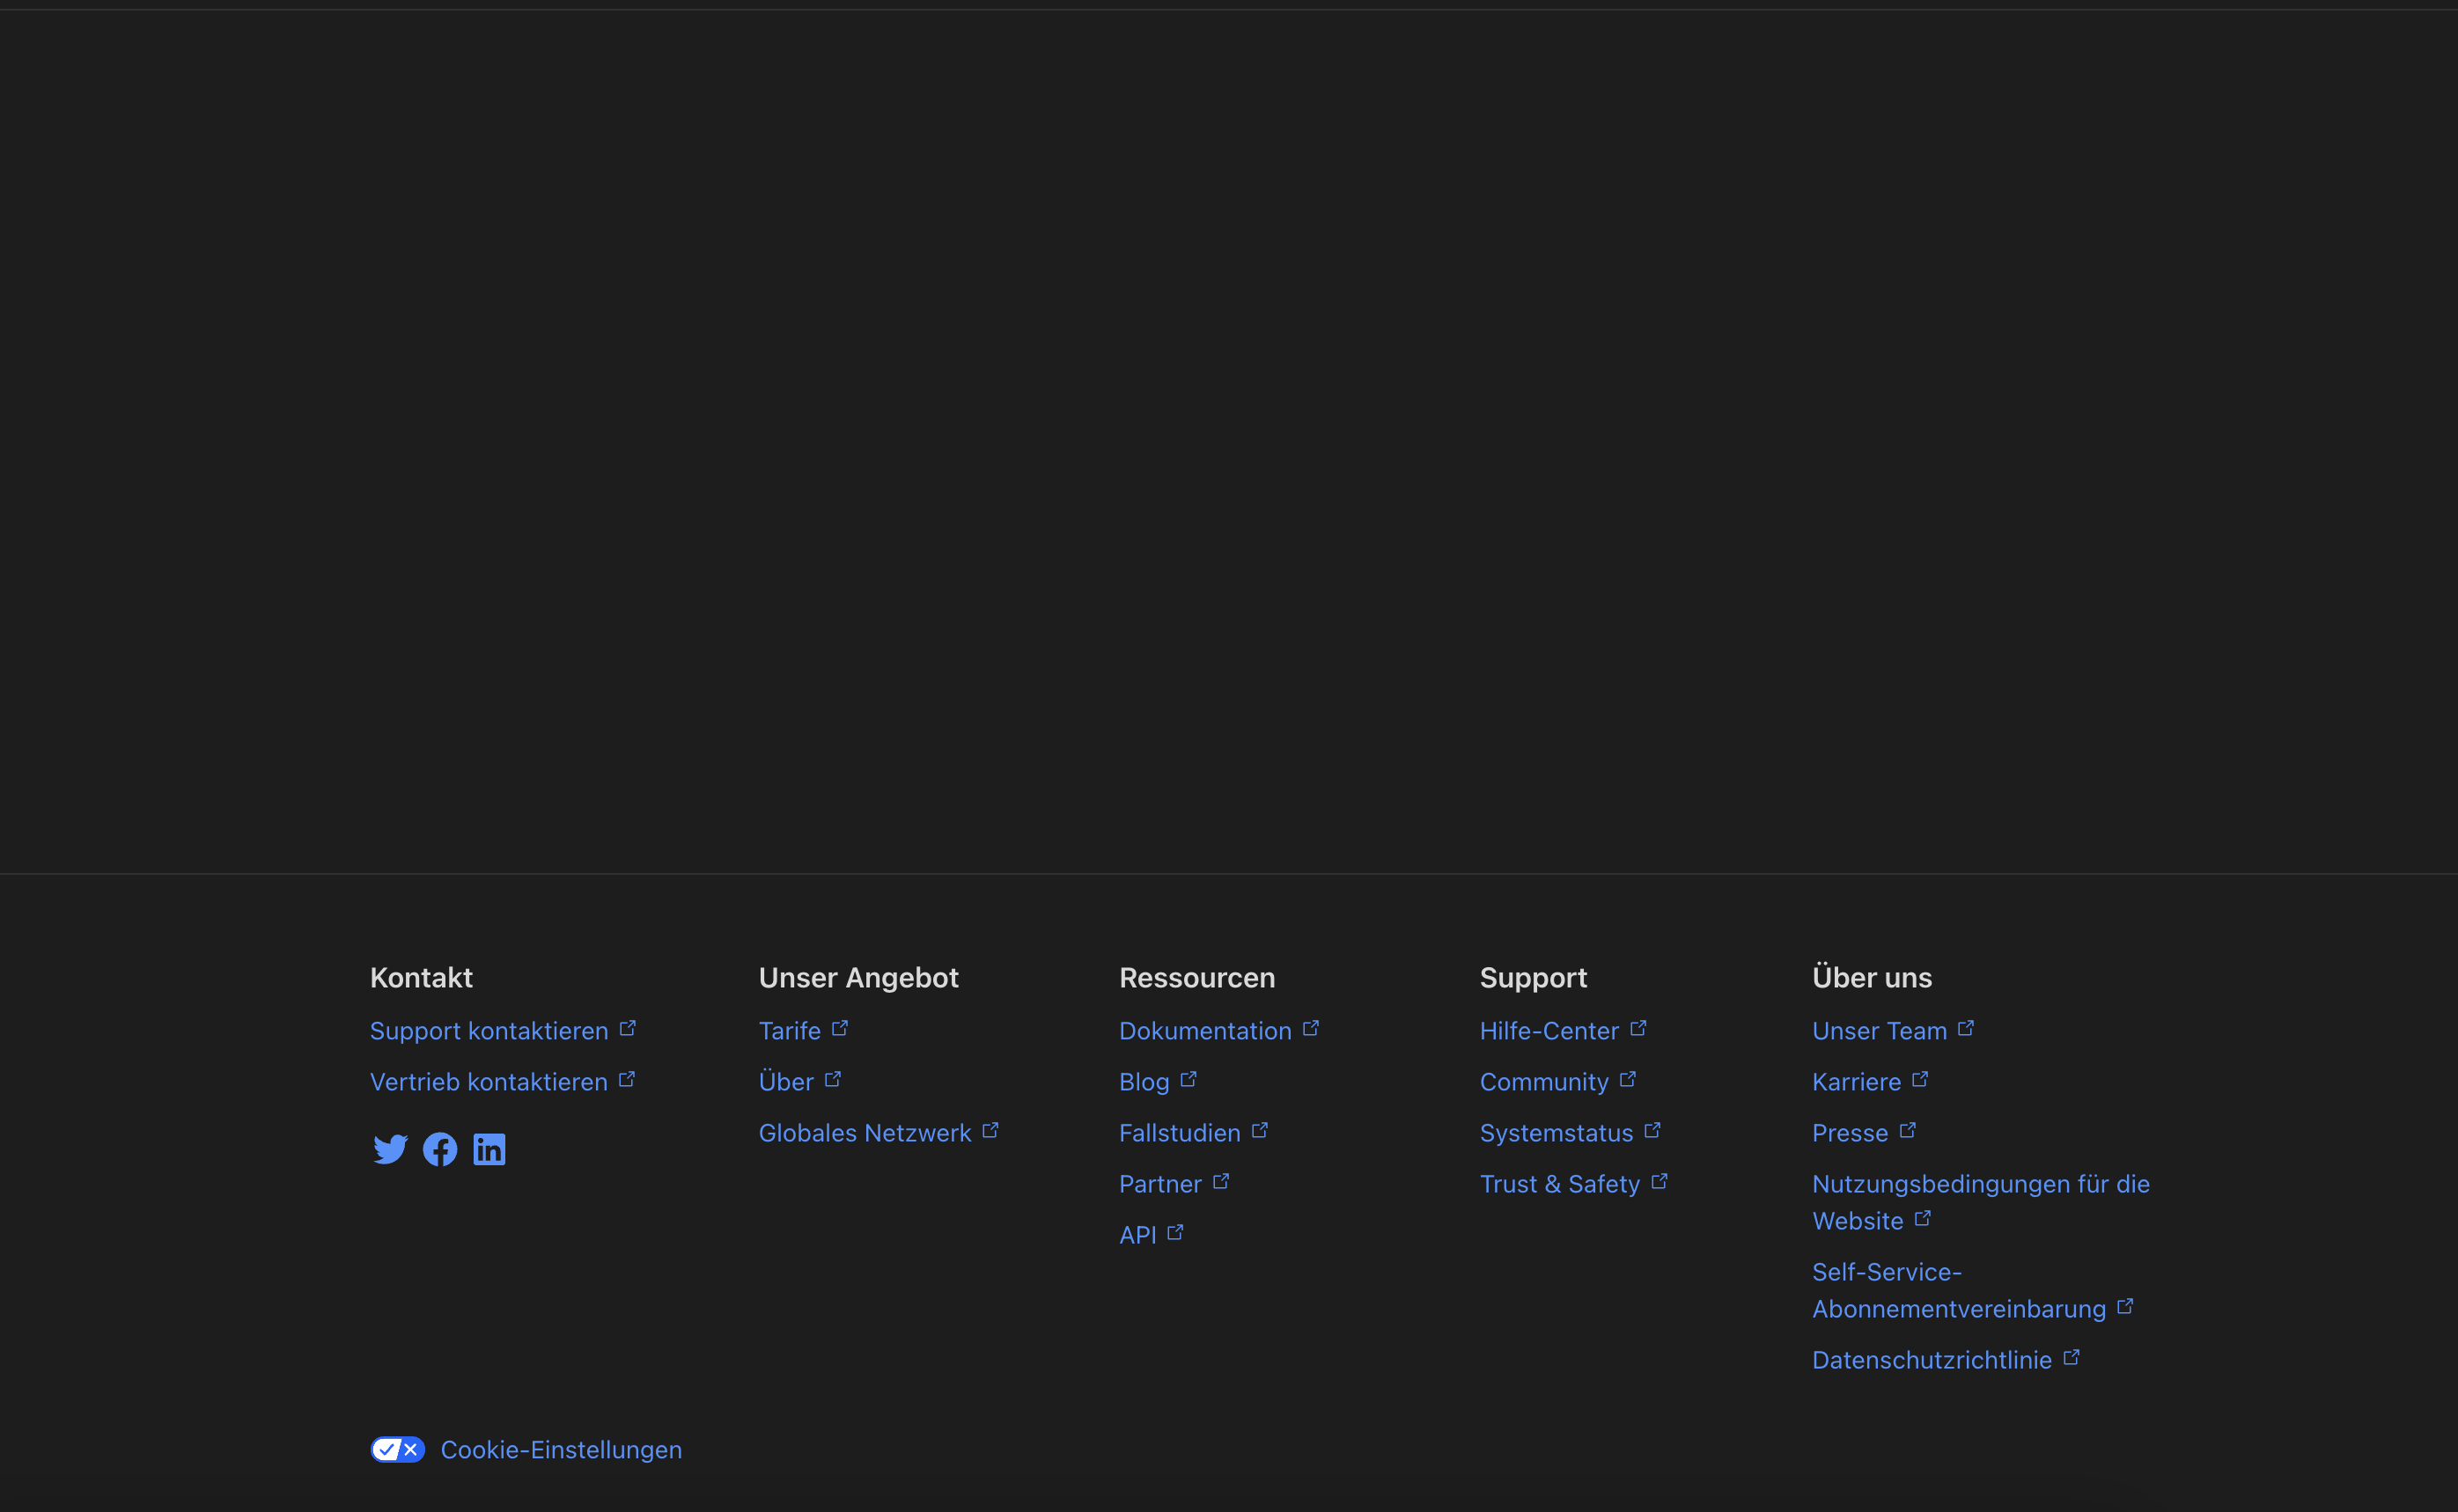Screen dimensions: 2458x1512
Task: Open the LinkedIn social icon
Action: [489, 1149]
